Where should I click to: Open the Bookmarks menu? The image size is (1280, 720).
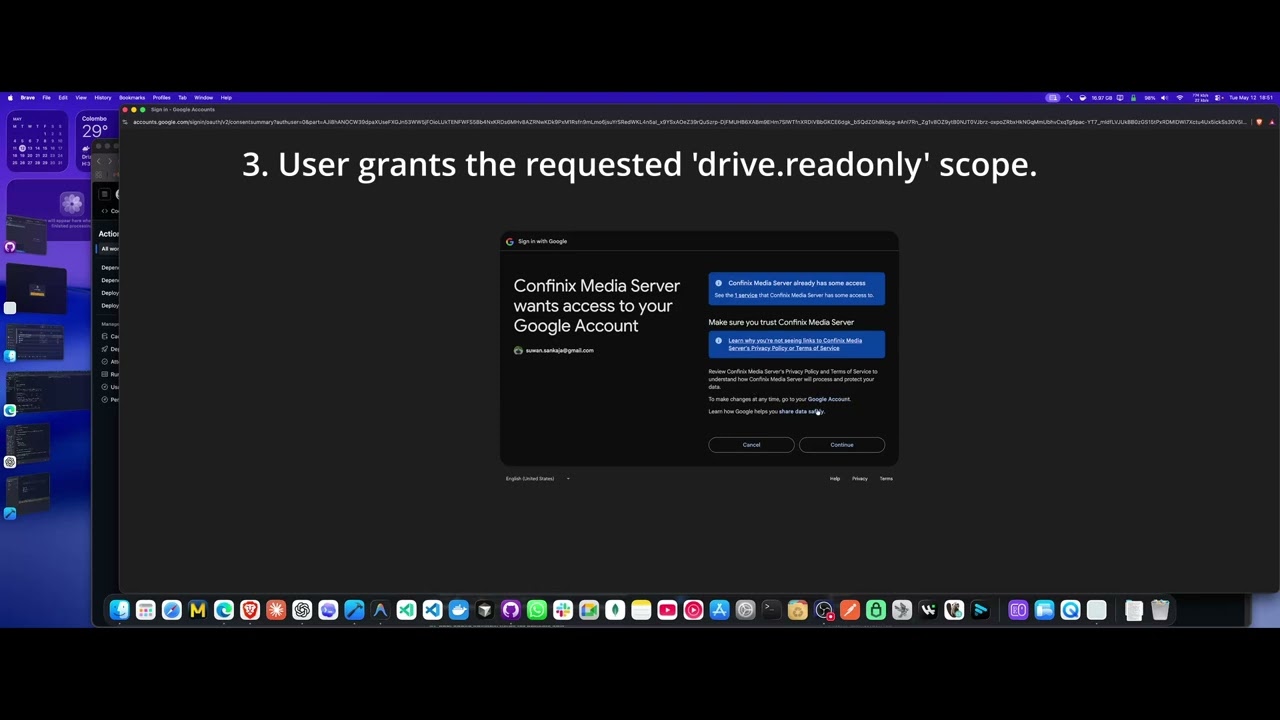132,98
